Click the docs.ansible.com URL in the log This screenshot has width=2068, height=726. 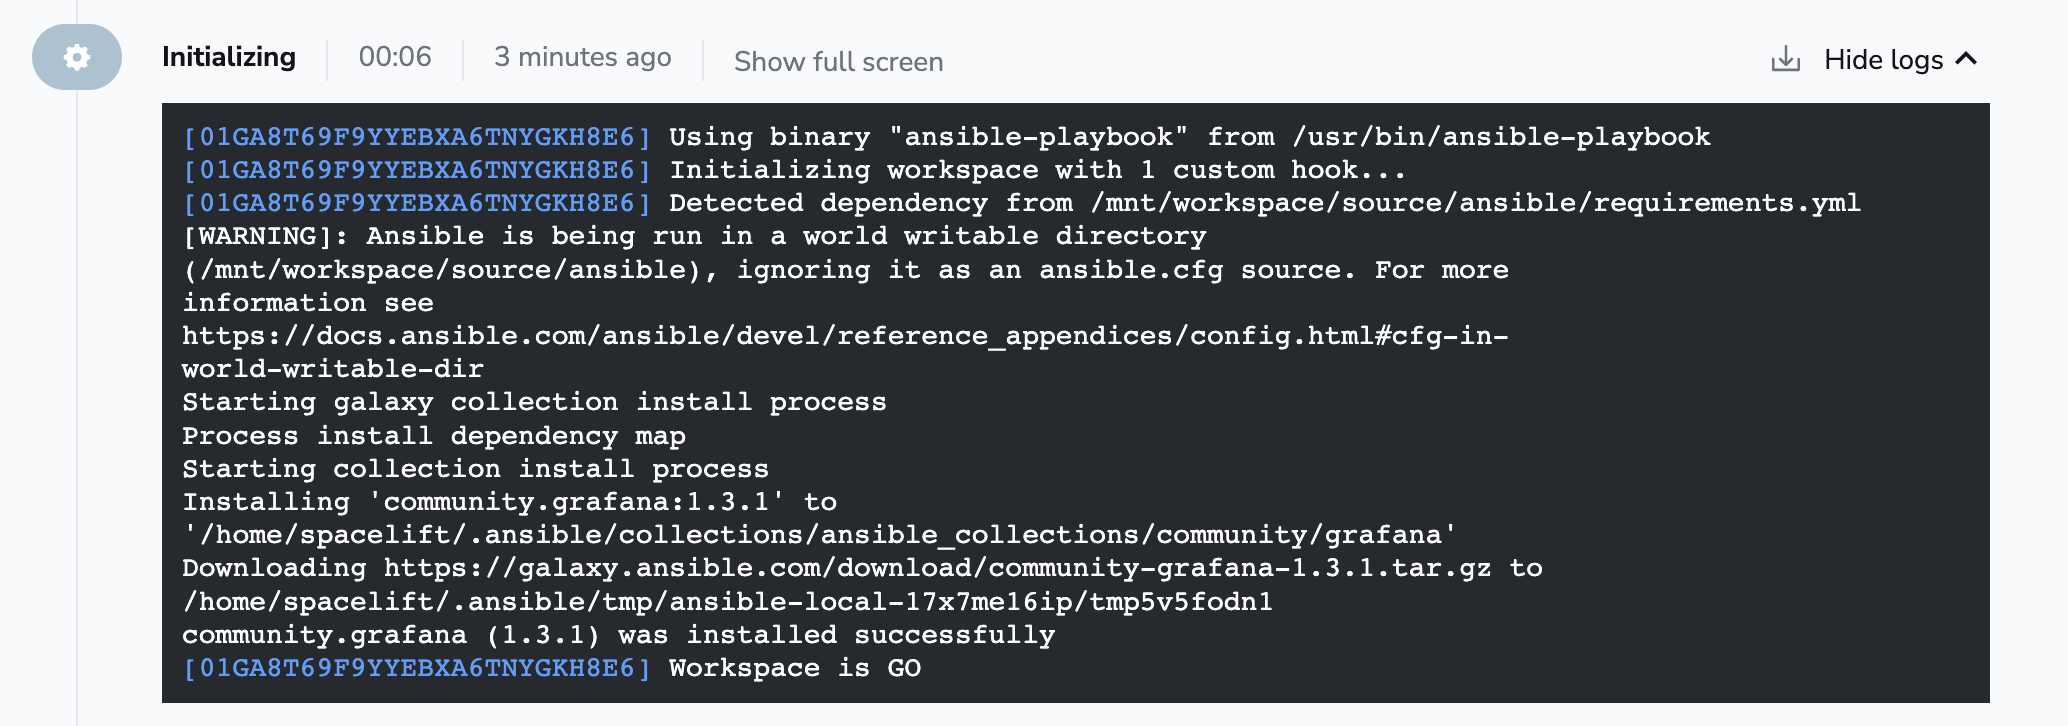[x=844, y=336]
